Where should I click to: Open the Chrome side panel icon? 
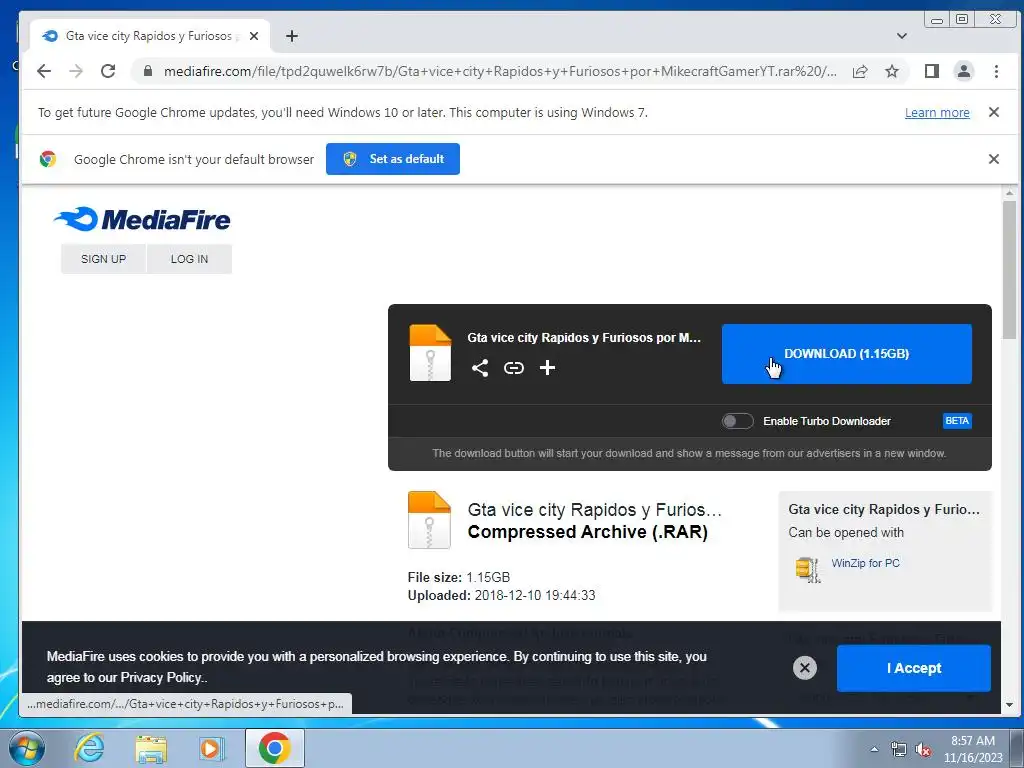[x=932, y=71]
